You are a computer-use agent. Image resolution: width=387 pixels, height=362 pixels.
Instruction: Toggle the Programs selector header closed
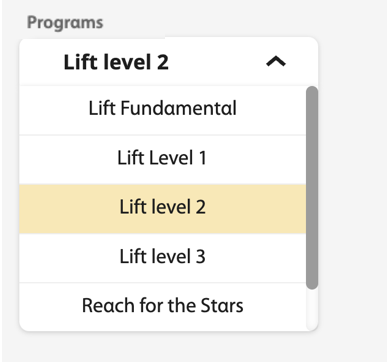(x=169, y=62)
